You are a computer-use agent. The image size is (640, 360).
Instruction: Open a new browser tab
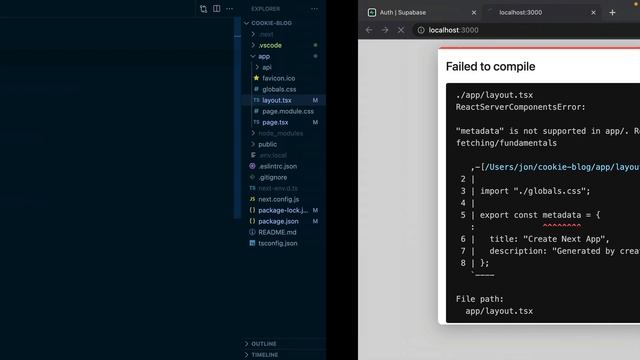[612, 13]
